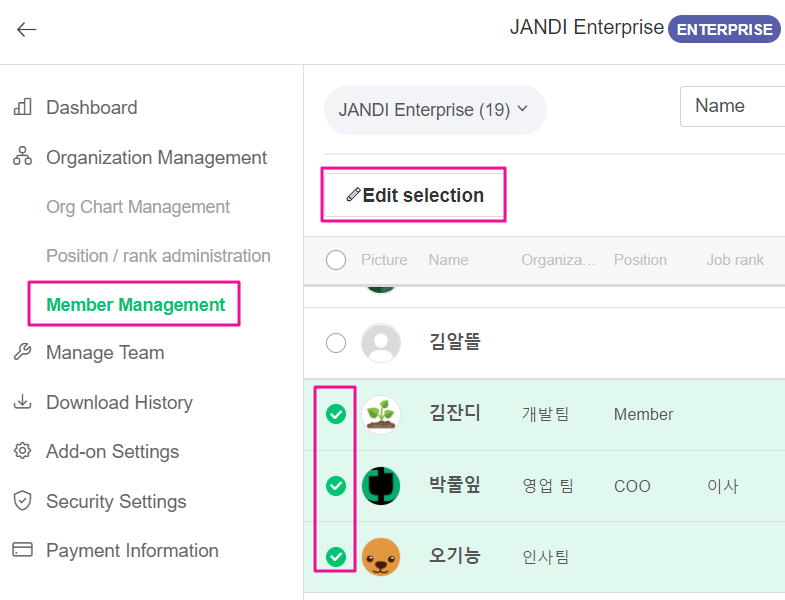The height and width of the screenshot is (600, 785).
Task: Deselect the 박풀잎 row checkbox
Action: click(336, 486)
